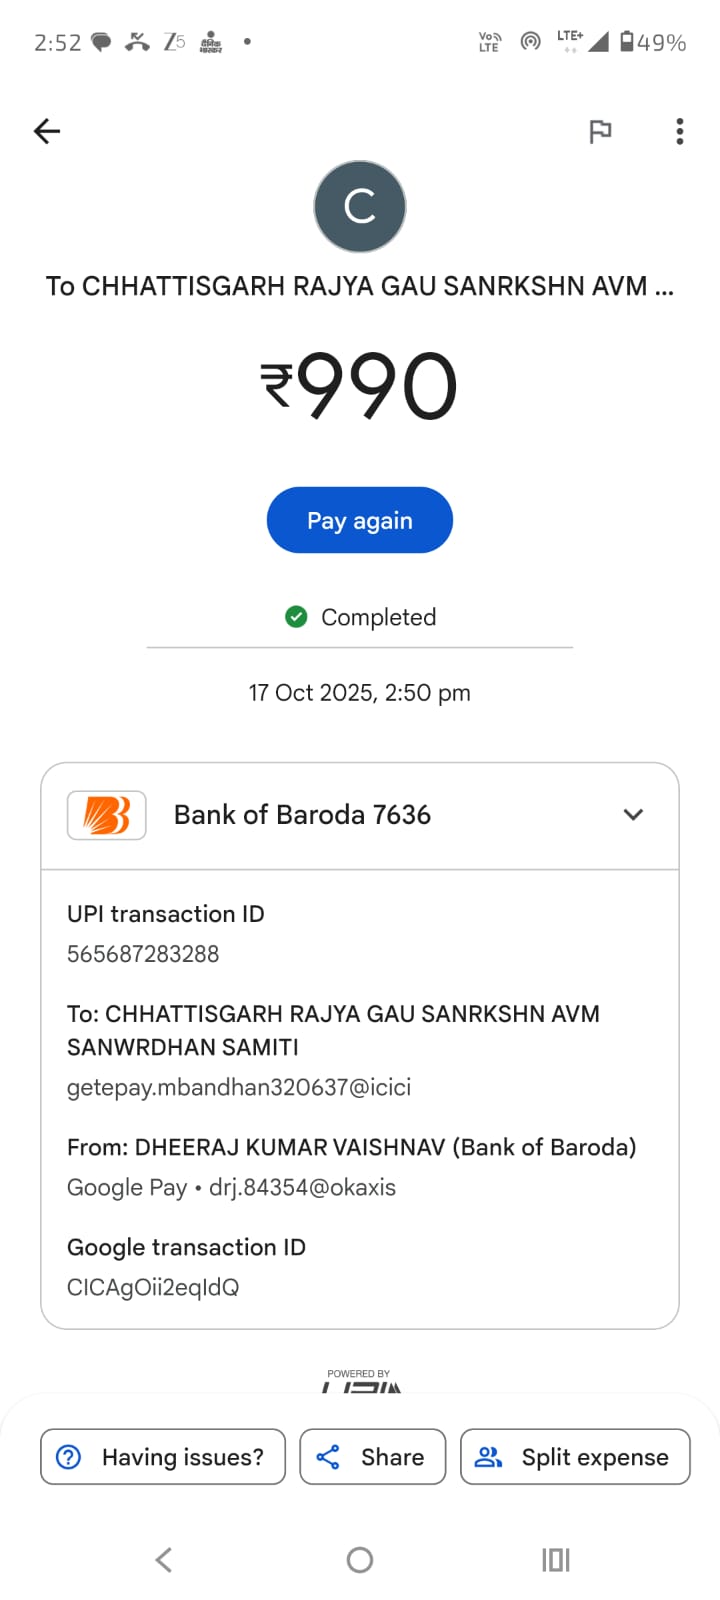Tap the recipient avatar circle 'C'
This screenshot has height=1600, width=720.
click(360, 207)
